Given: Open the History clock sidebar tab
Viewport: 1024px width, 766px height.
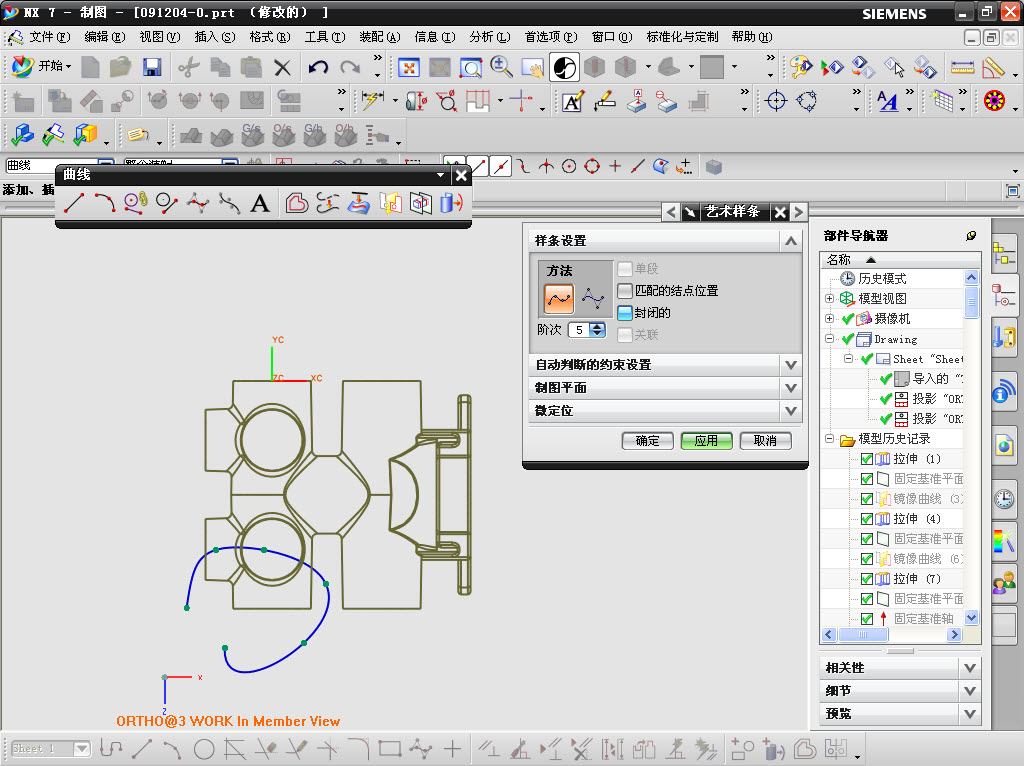Looking at the screenshot, I should (x=1003, y=499).
